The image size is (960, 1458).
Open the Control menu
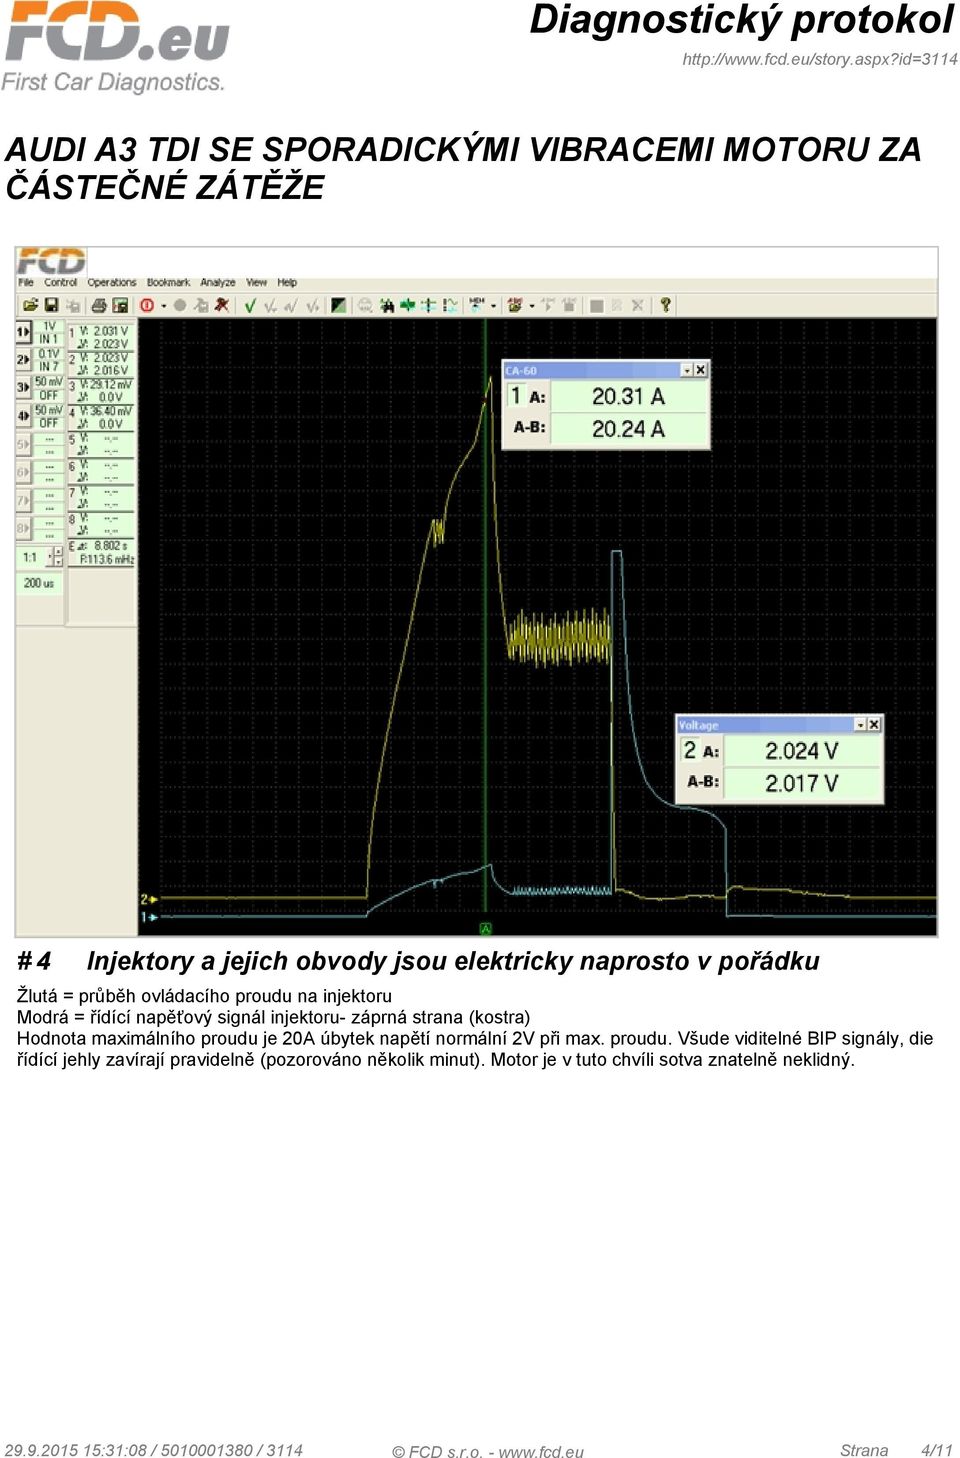(60, 283)
